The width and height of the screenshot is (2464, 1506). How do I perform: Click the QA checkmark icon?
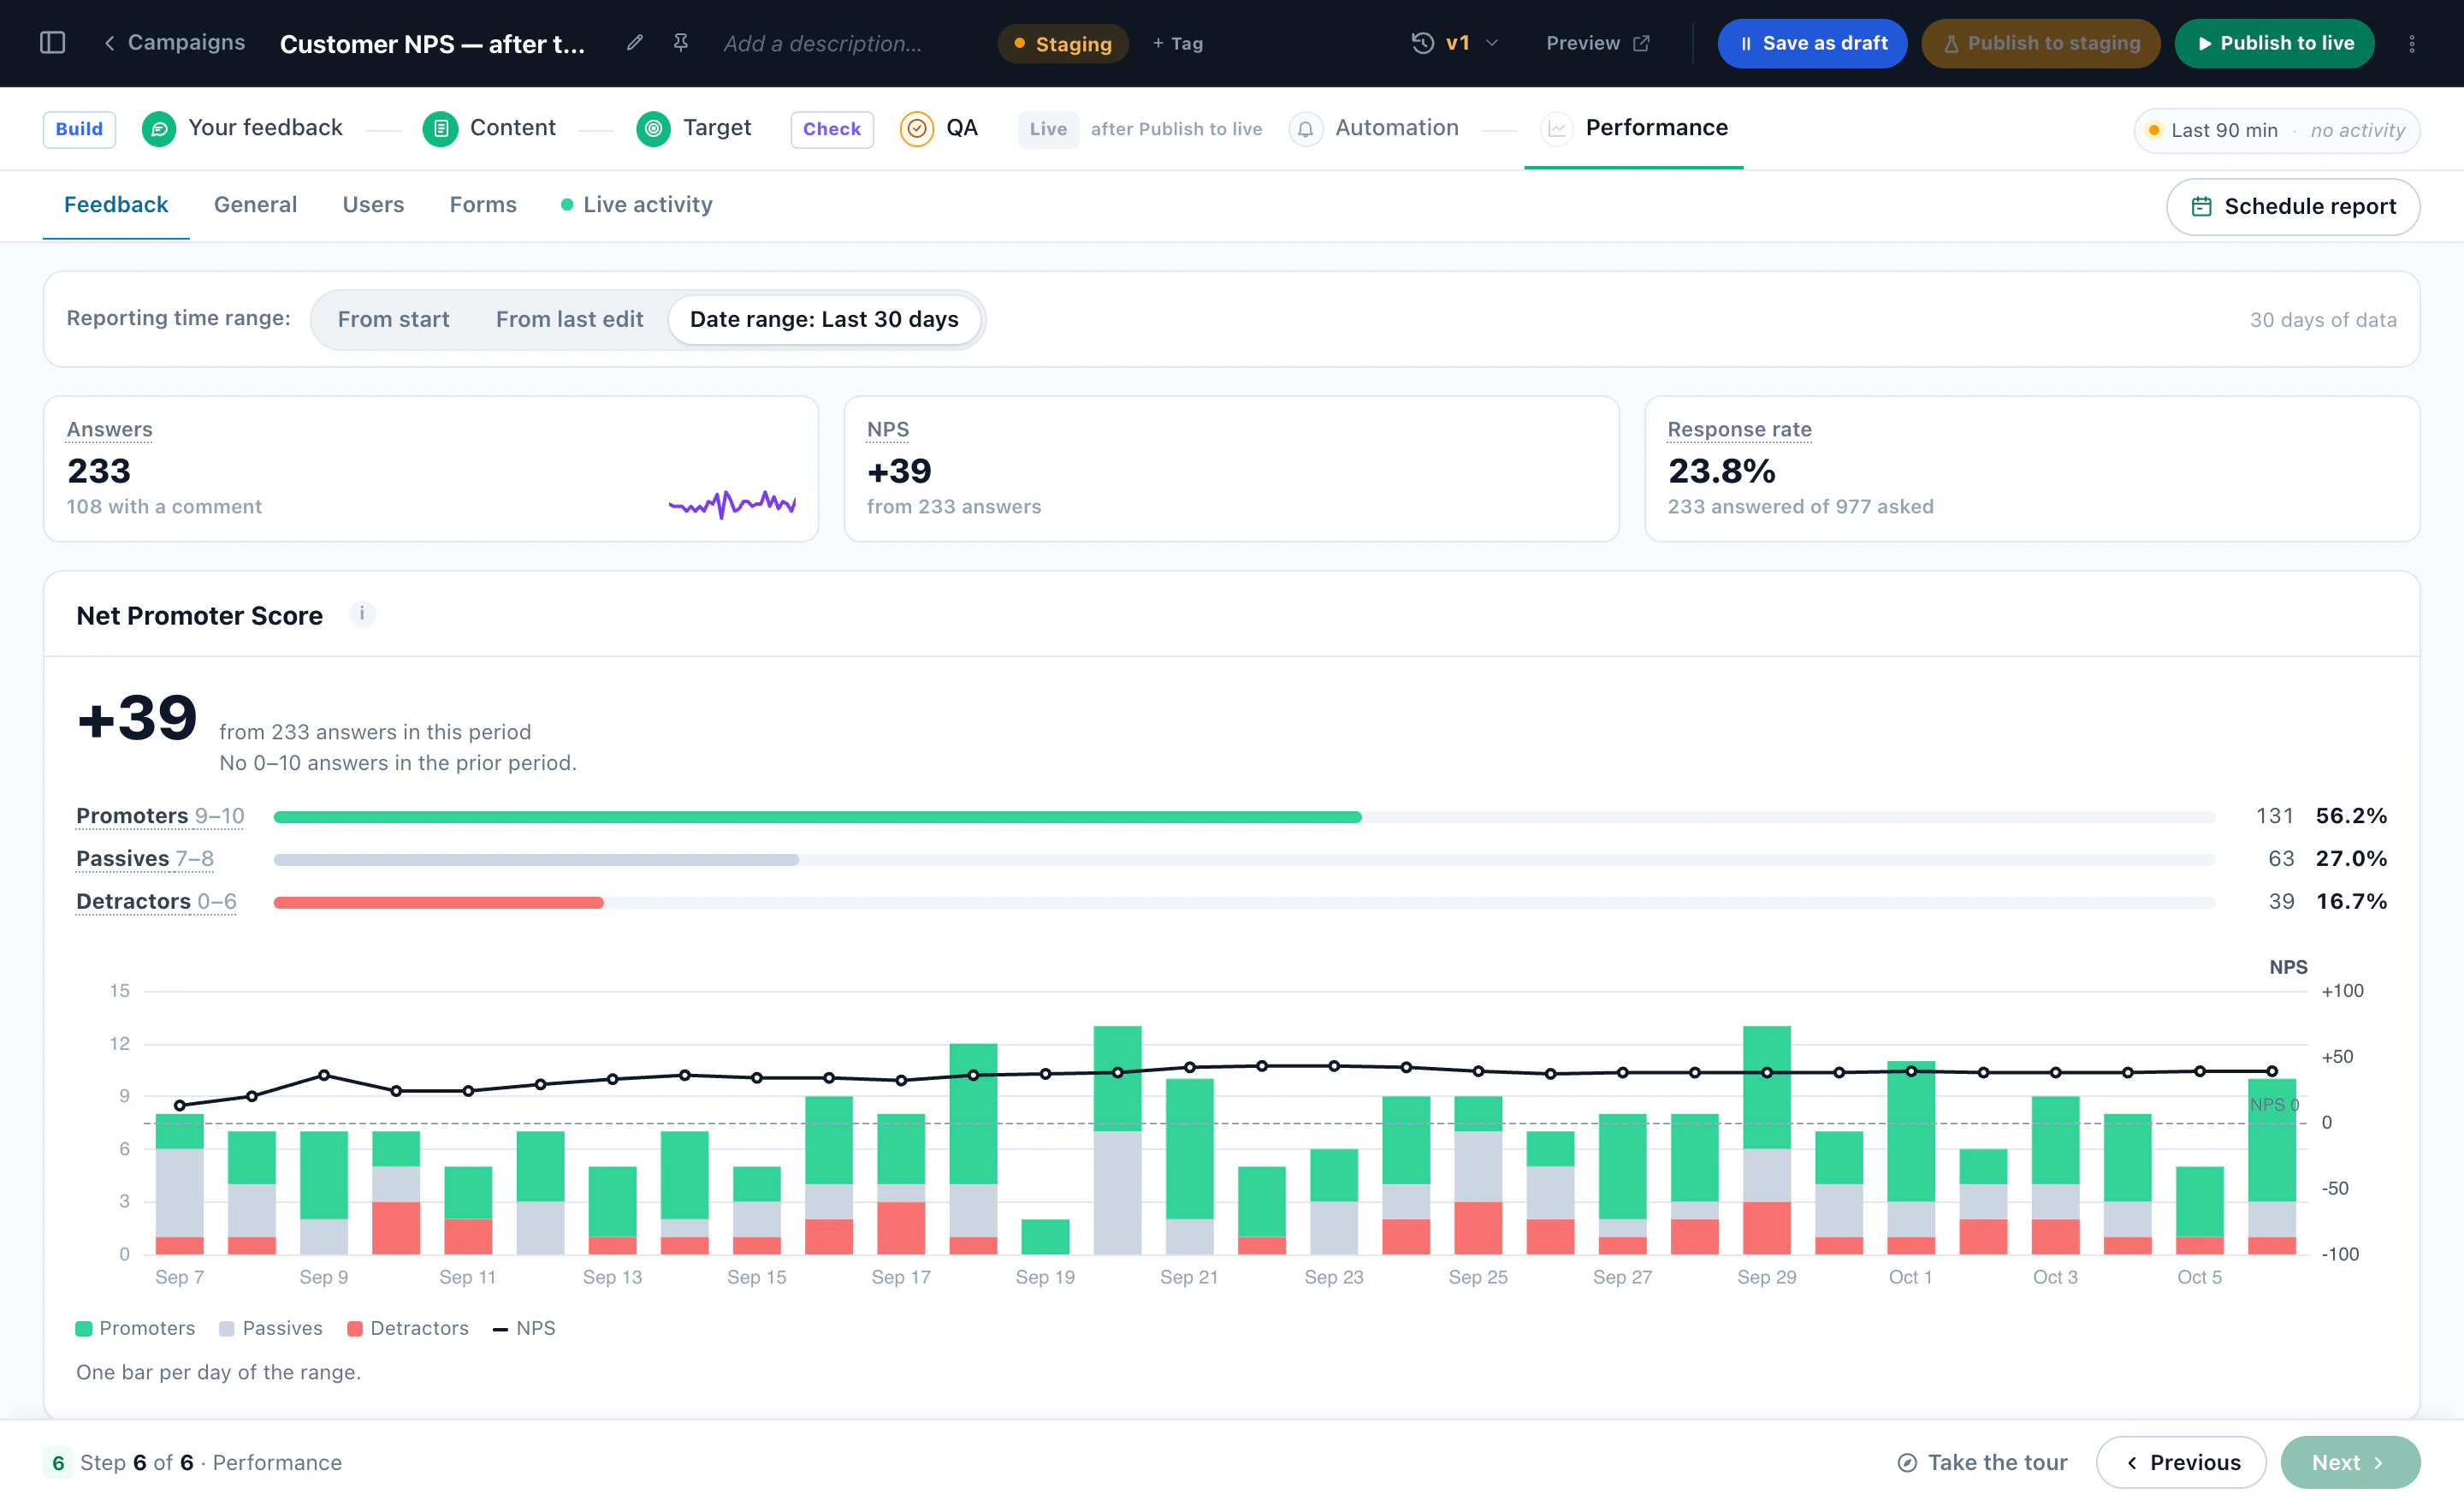[x=917, y=129]
